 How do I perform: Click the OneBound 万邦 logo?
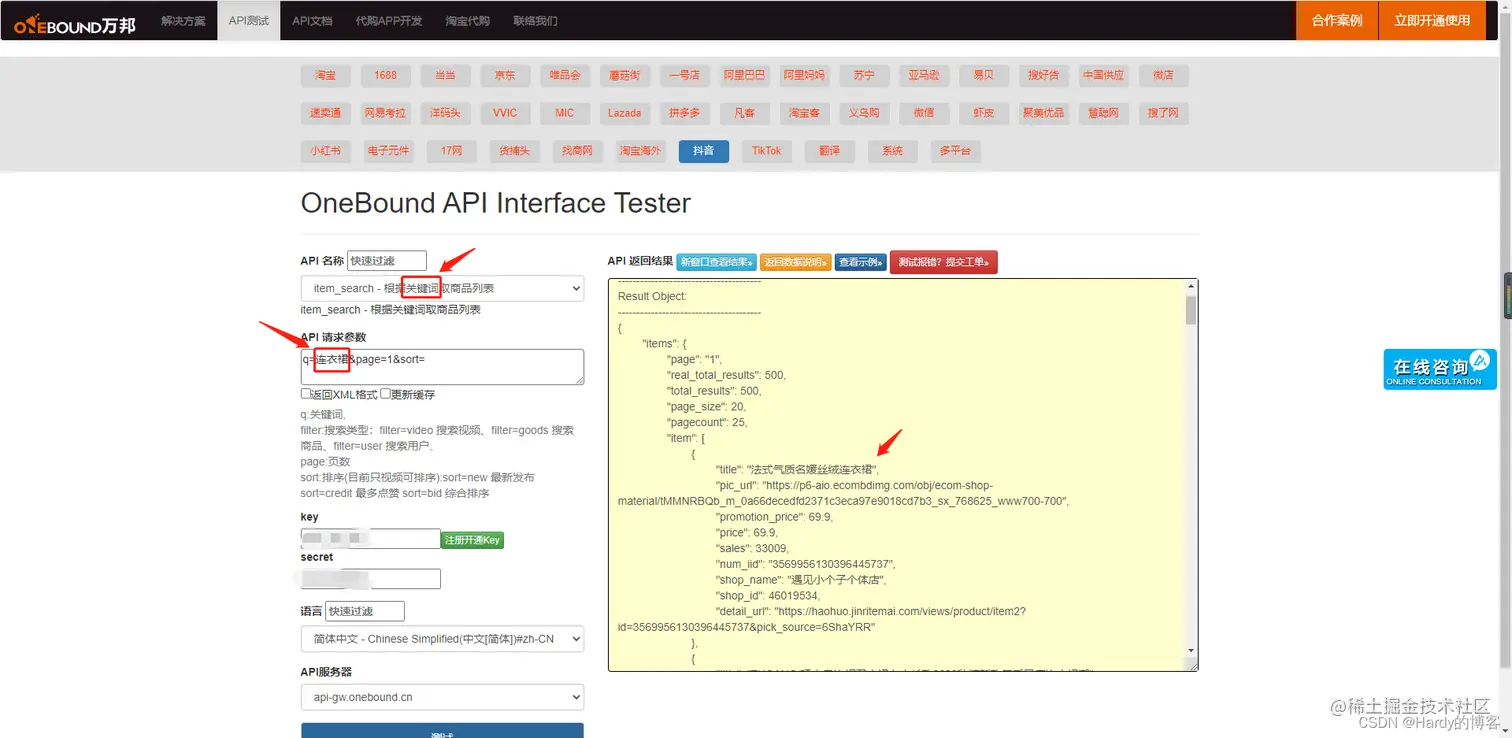pyautogui.click(x=75, y=23)
